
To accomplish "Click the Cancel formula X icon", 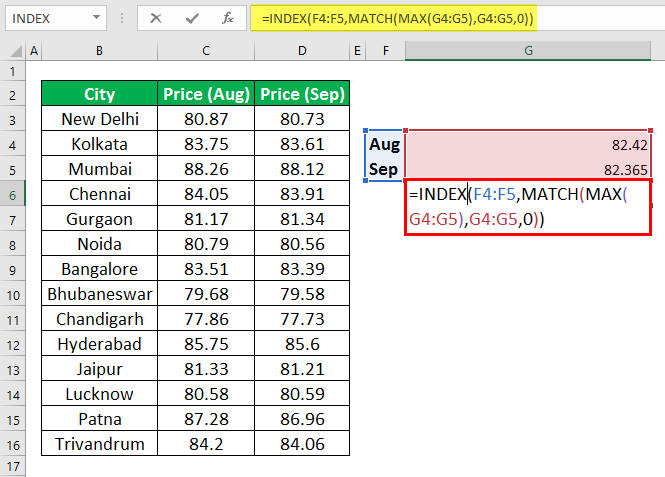I will point(156,18).
